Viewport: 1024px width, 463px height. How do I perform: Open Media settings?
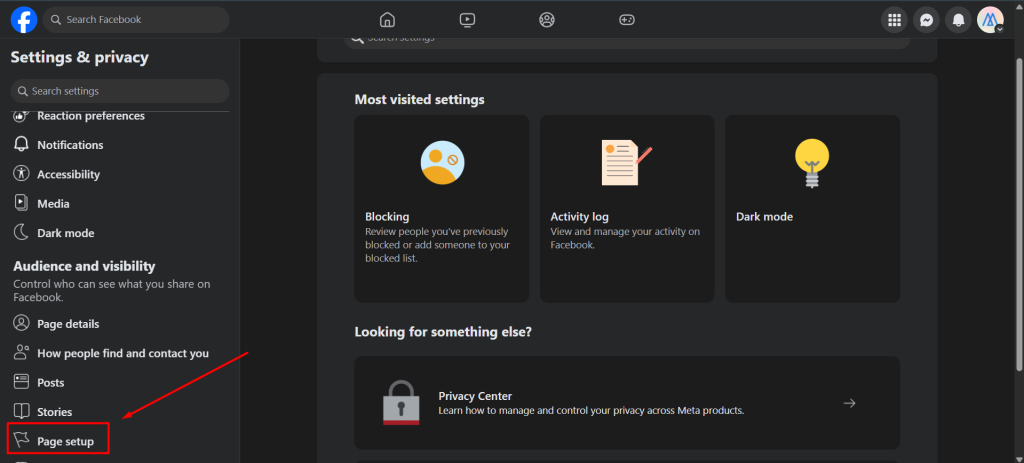point(120,204)
